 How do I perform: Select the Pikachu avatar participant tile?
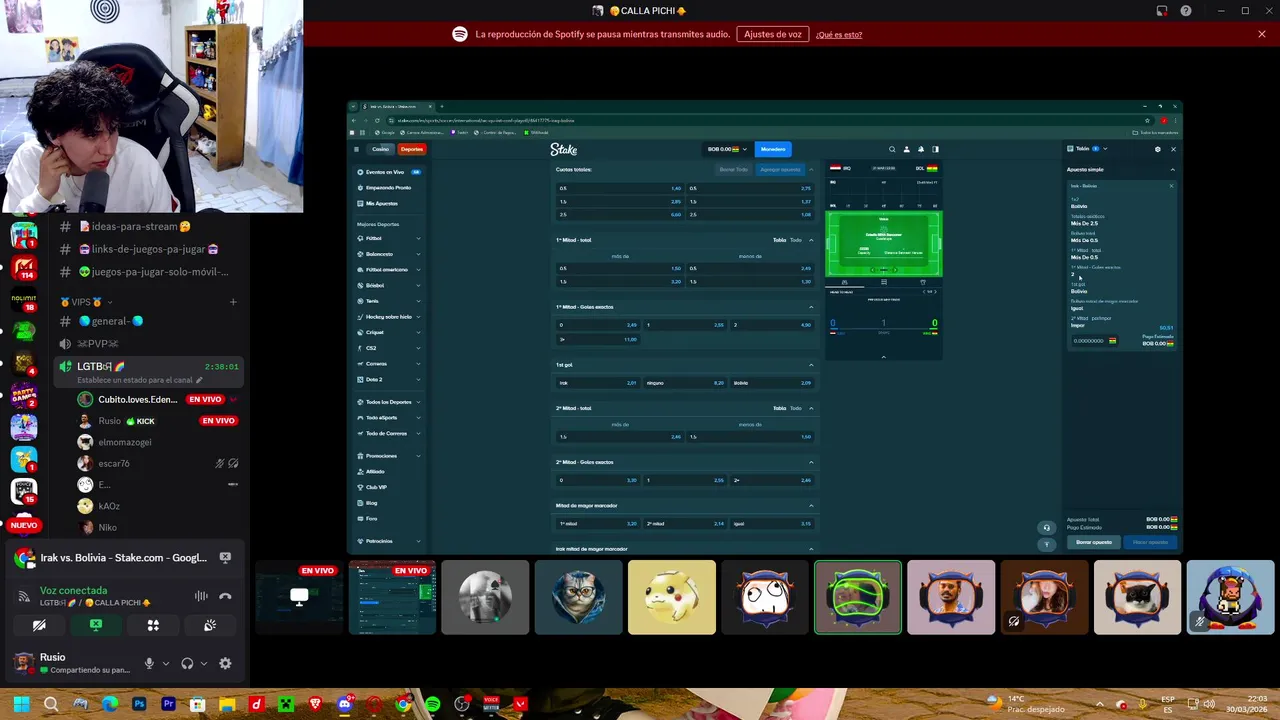[672, 597]
